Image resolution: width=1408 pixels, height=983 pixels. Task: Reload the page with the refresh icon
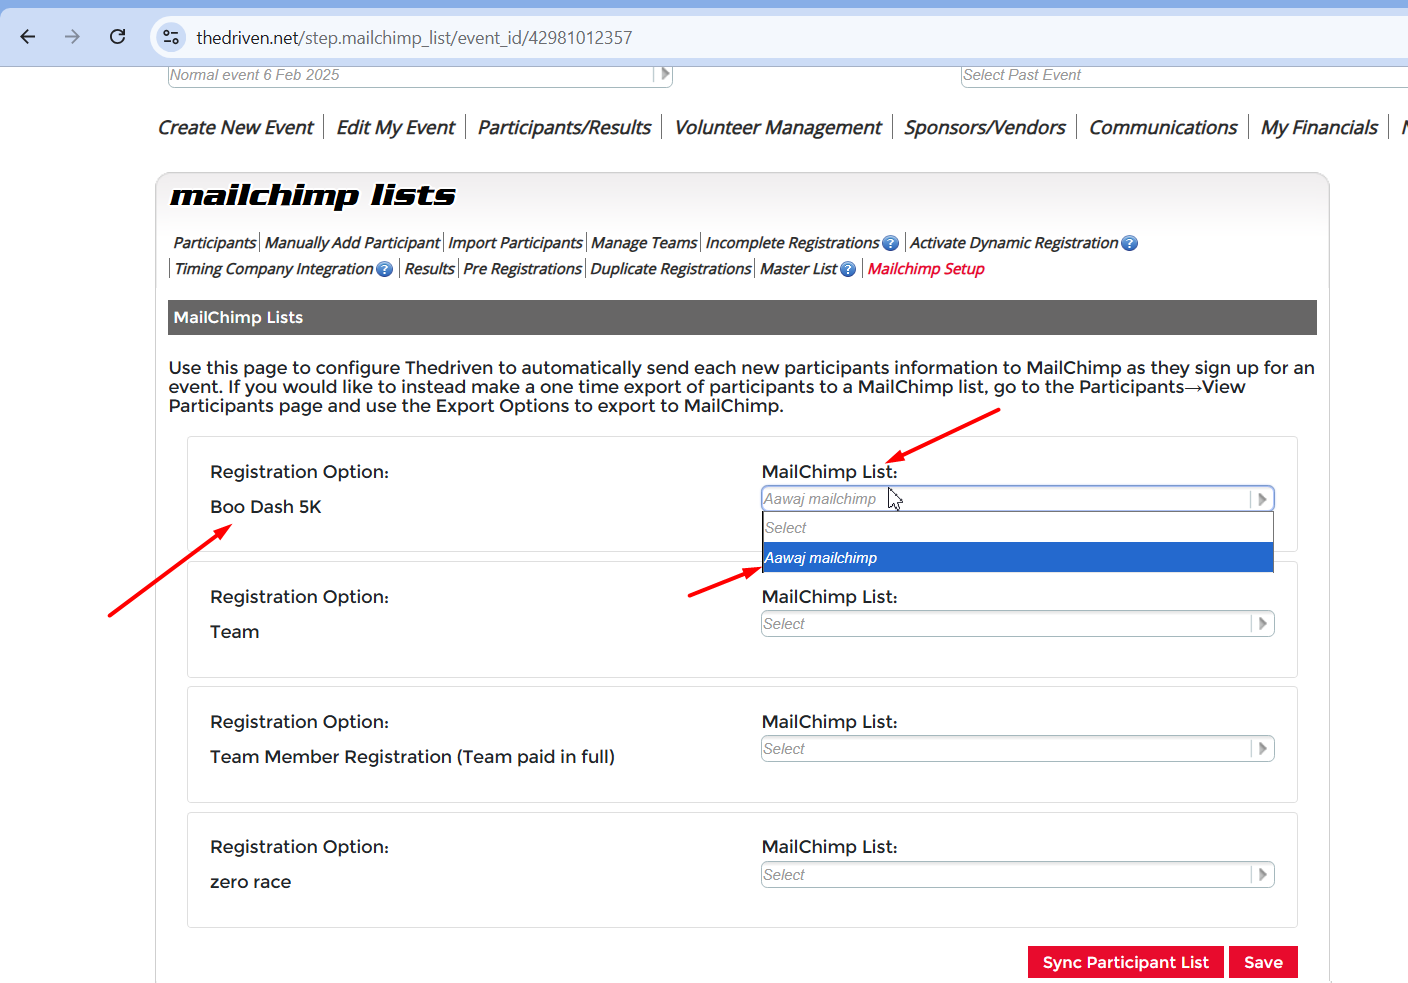click(x=117, y=37)
